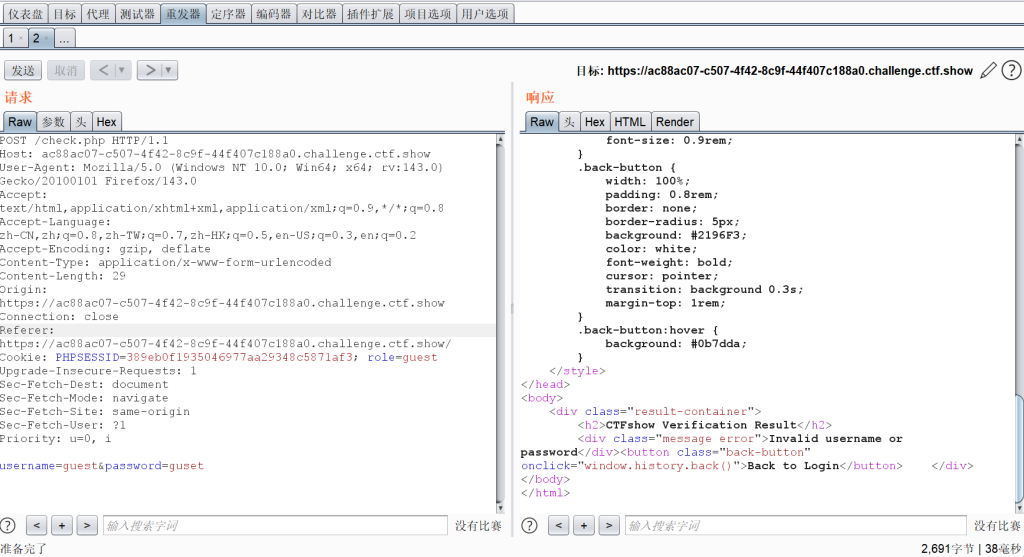Open the history dropdown beside the forward arrow

click(169, 70)
